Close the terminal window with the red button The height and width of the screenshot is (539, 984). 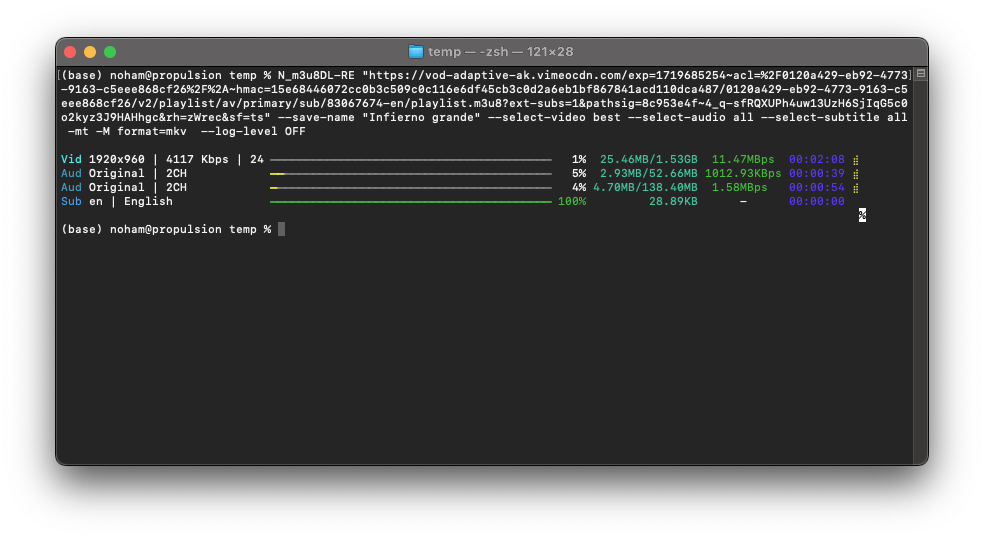70,52
